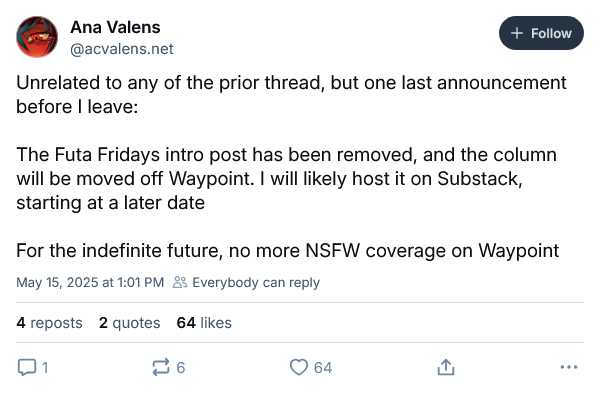Repost using the arrows icon
The width and height of the screenshot is (600, 393).
pos(161,367)
